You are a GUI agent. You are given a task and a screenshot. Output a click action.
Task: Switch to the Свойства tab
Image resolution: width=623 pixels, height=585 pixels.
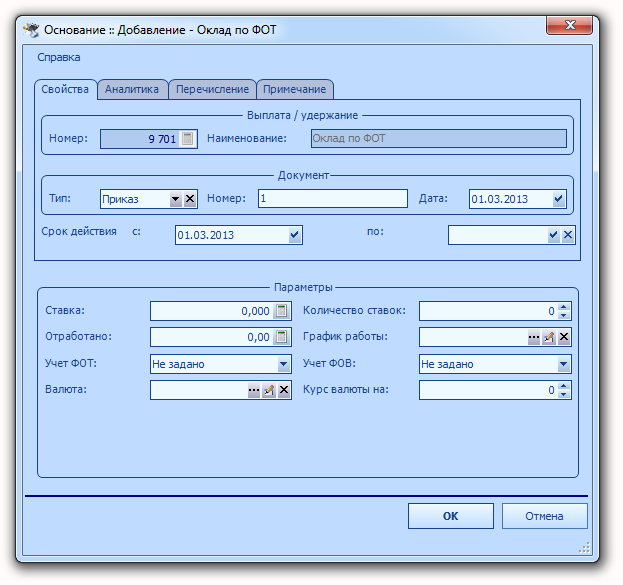65,89
